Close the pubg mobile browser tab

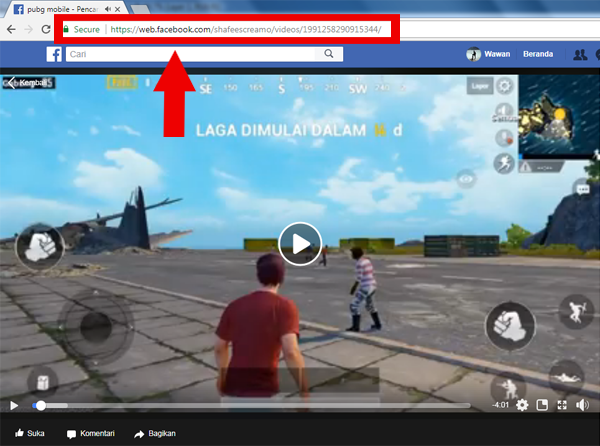click(117, 9)
